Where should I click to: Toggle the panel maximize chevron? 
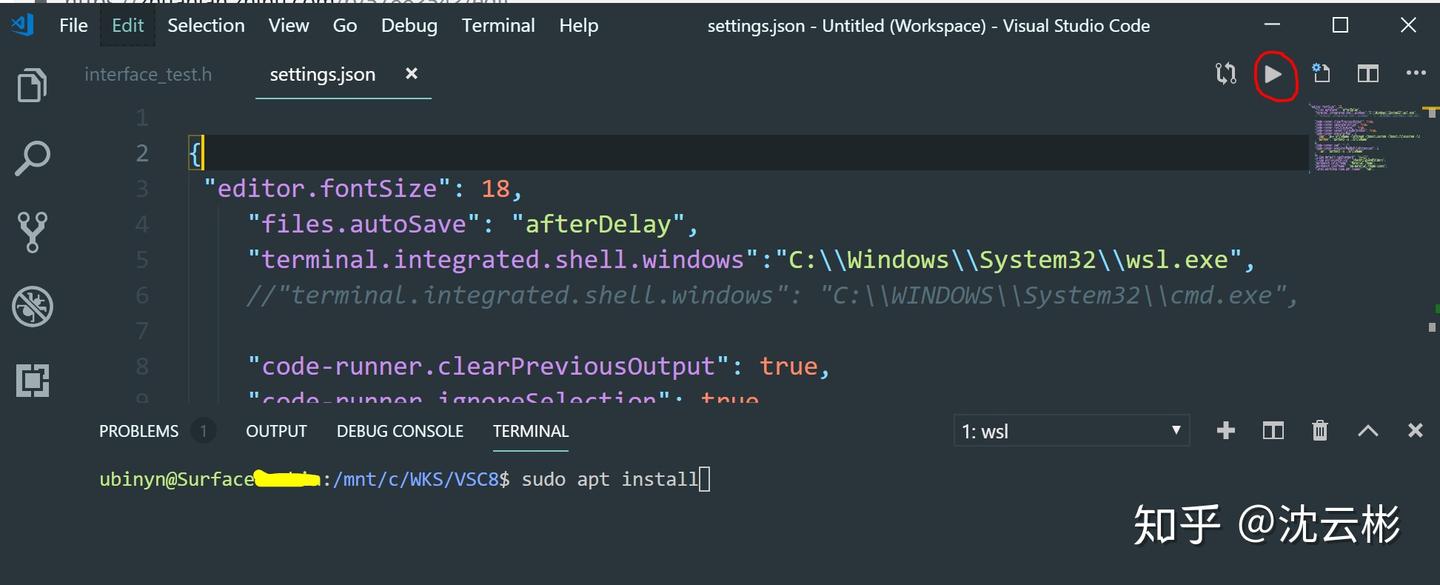click(x=1367, y=430)
